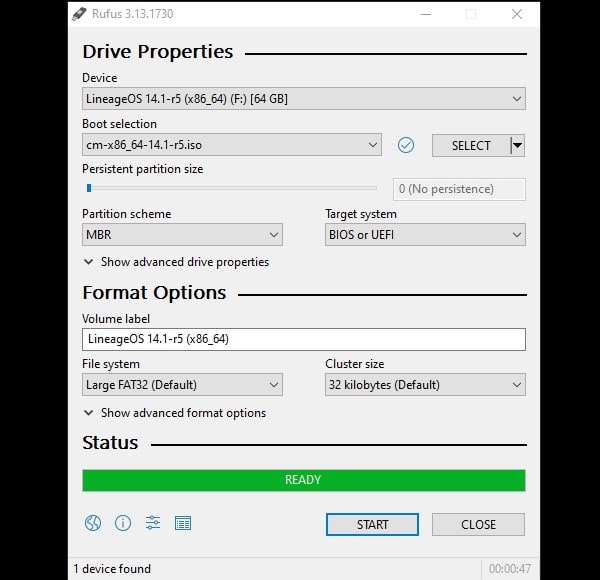Expand Show advanced format options

pyautogui.click(x=174, y=413)
